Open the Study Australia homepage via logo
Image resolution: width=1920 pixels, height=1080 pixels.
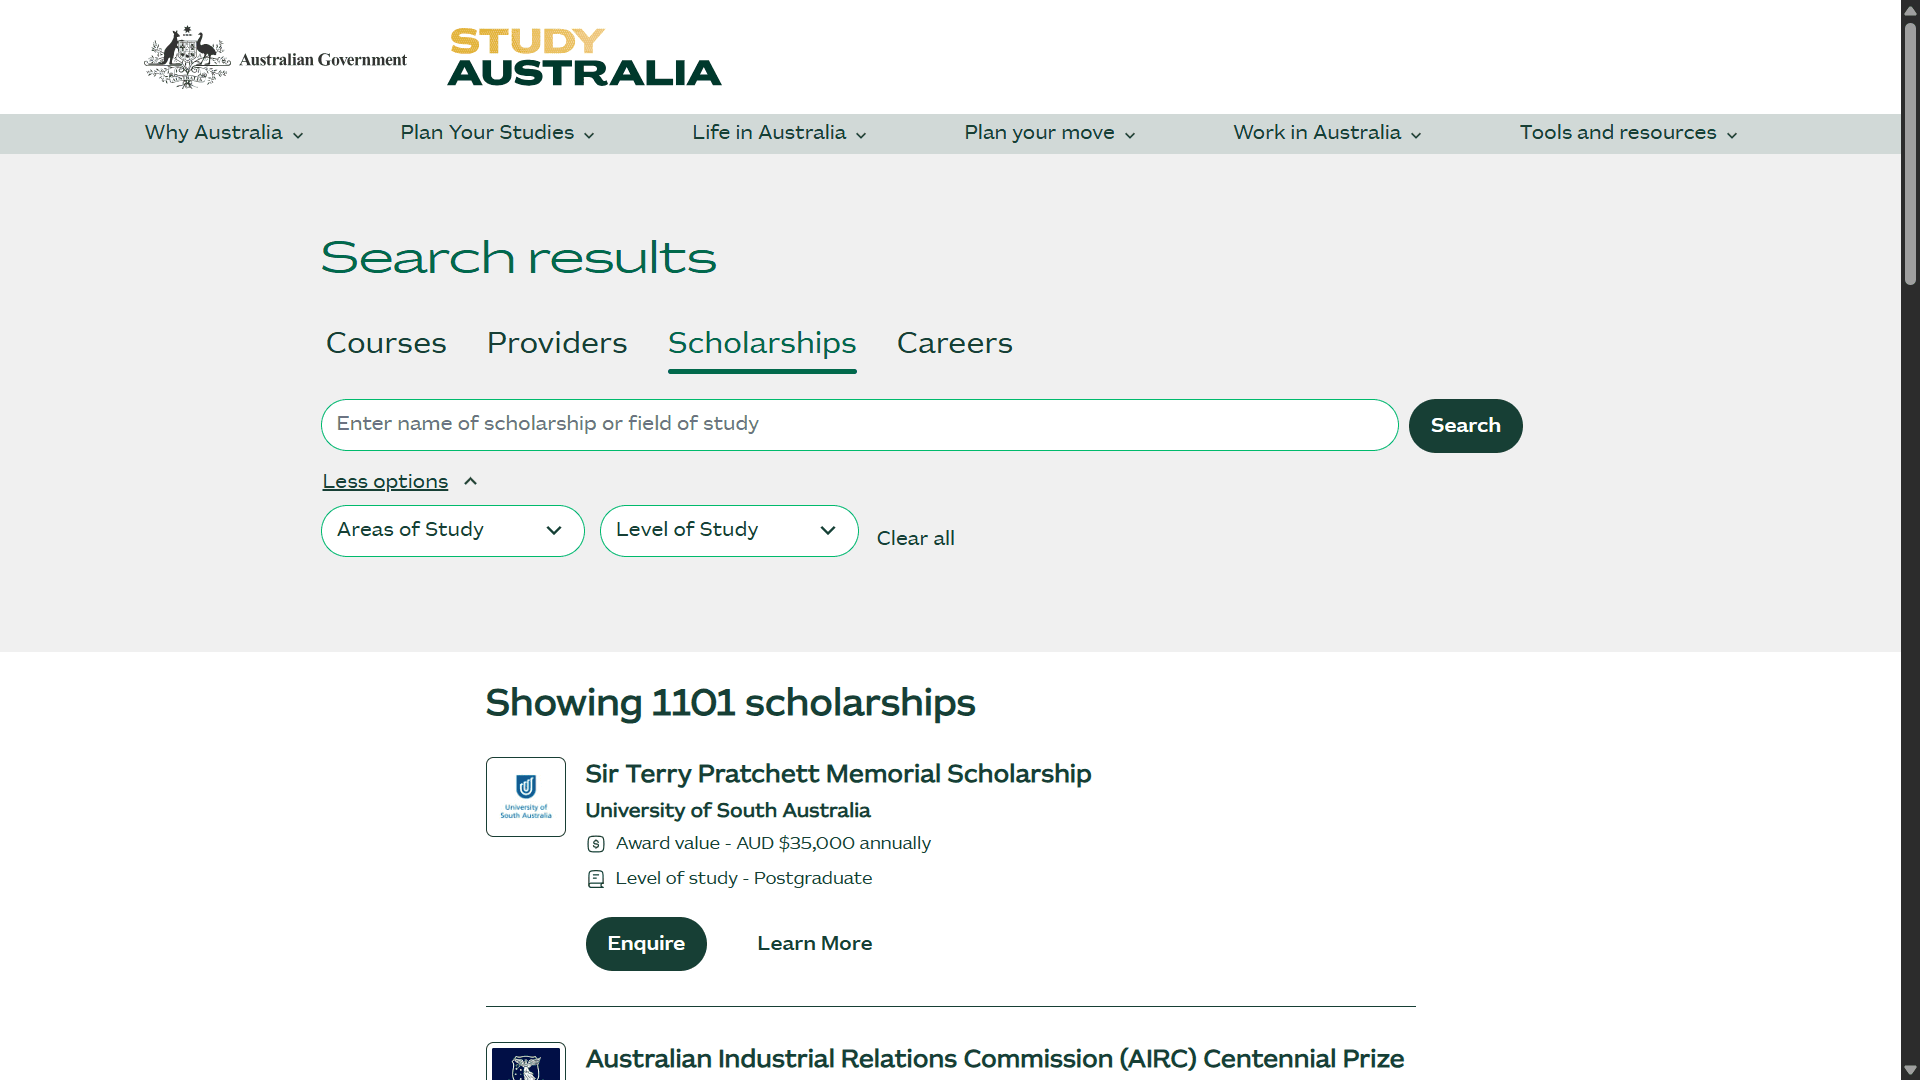click(583, 56)
